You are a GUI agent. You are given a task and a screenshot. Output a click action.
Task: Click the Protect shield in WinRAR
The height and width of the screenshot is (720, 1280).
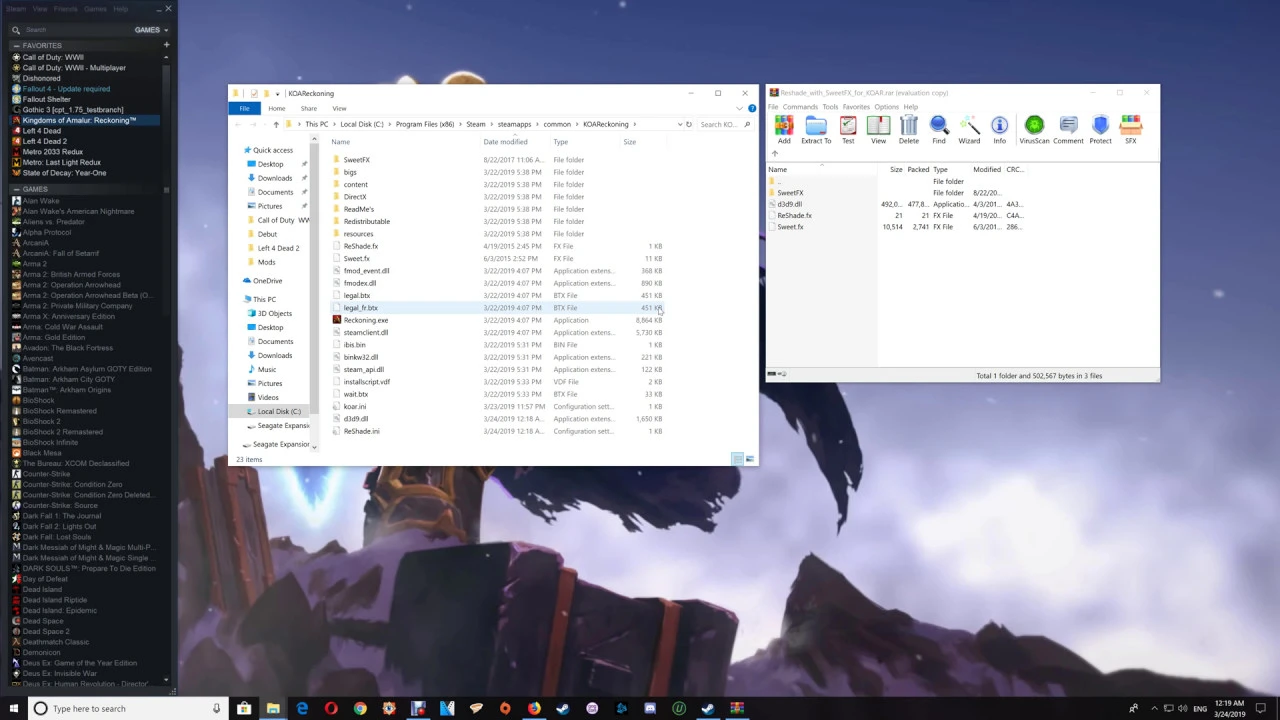click(1100, 129)
